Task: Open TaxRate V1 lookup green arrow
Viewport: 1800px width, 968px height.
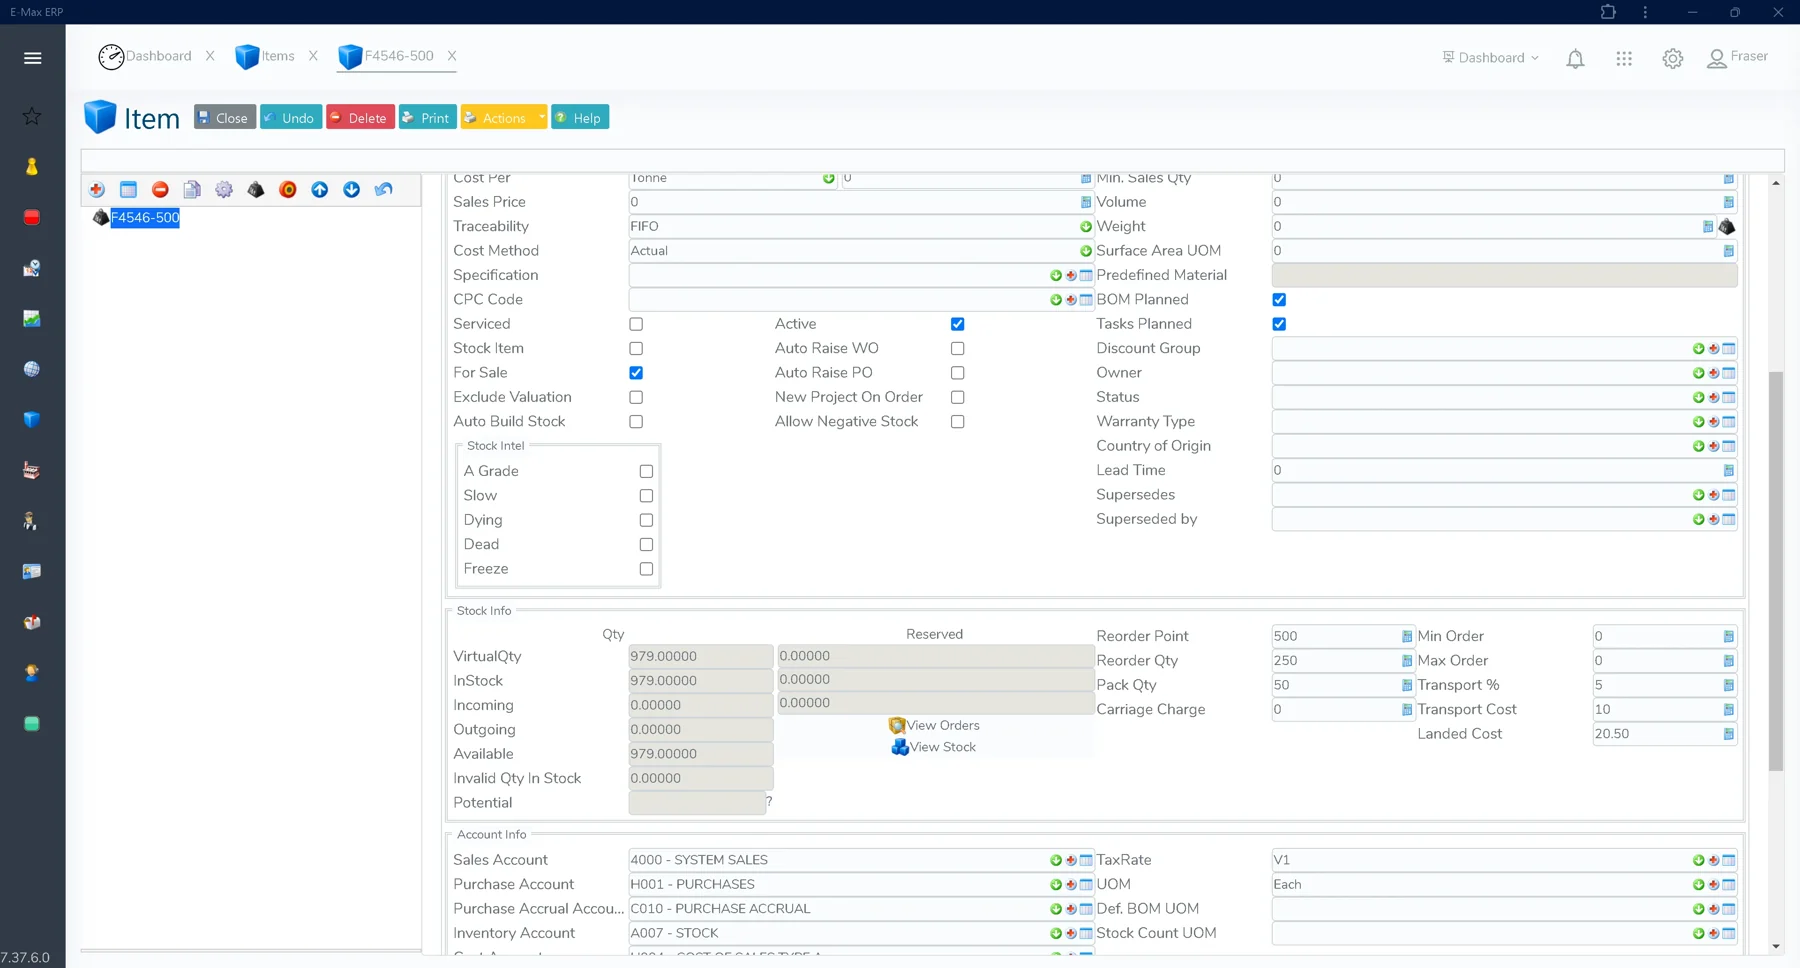Action: [x=1698, y=860]
